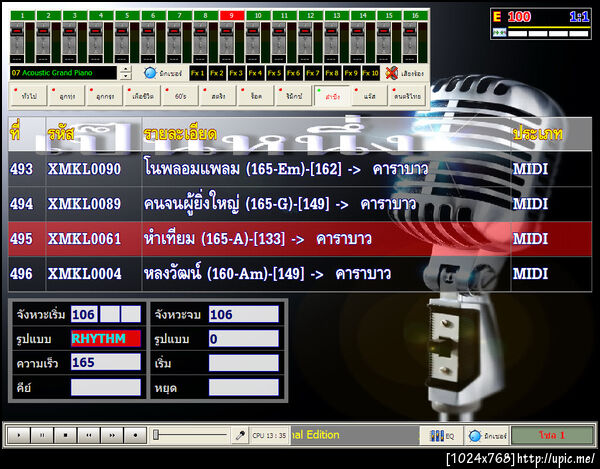
Task: Toggle MIDI channel 1 button
Action: pos(23,15)
